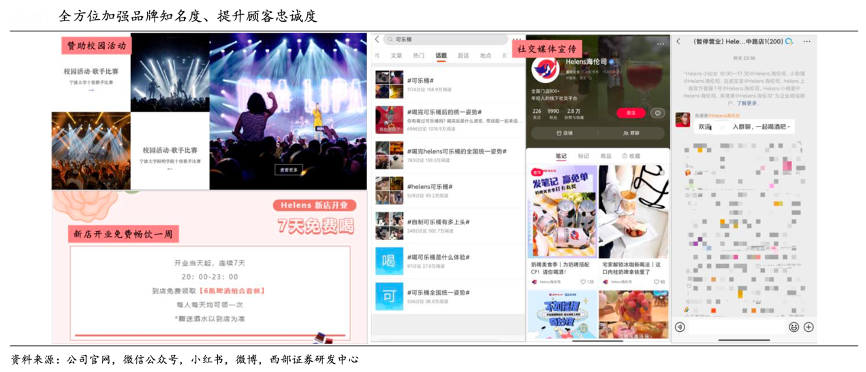Open the 收藏 tab on the Helens profile

[631, 156]
